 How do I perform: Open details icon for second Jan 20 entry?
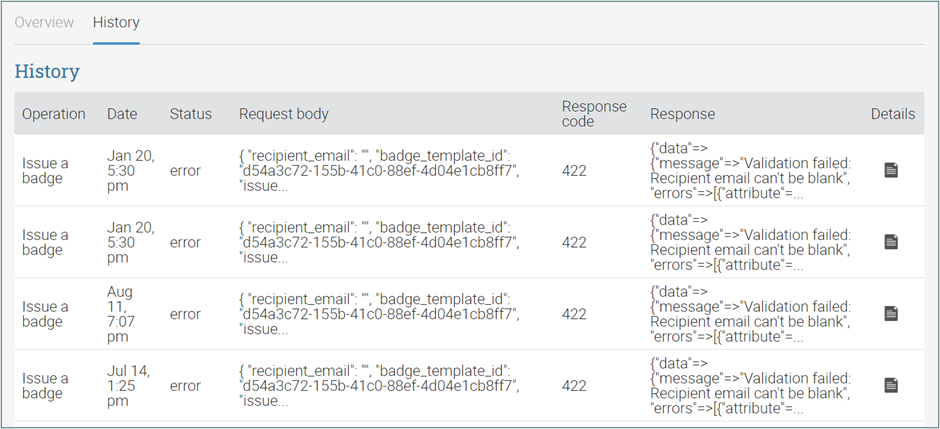[891, 242]
